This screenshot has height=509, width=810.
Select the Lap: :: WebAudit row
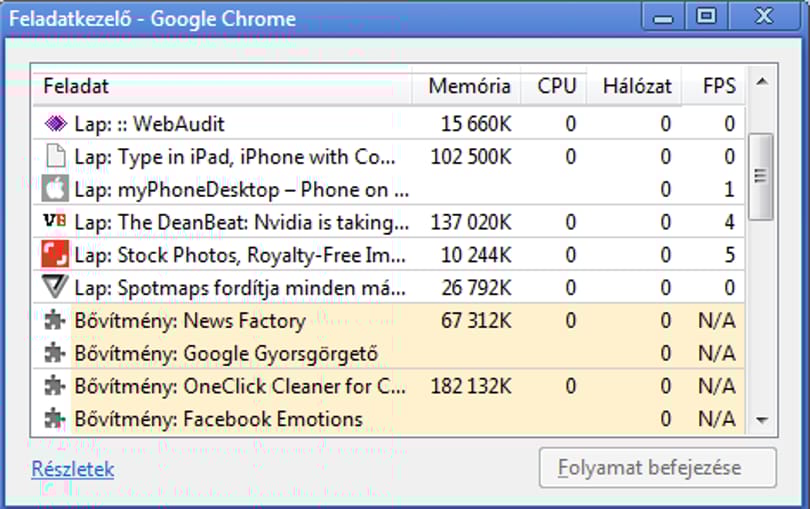(389, 124)
